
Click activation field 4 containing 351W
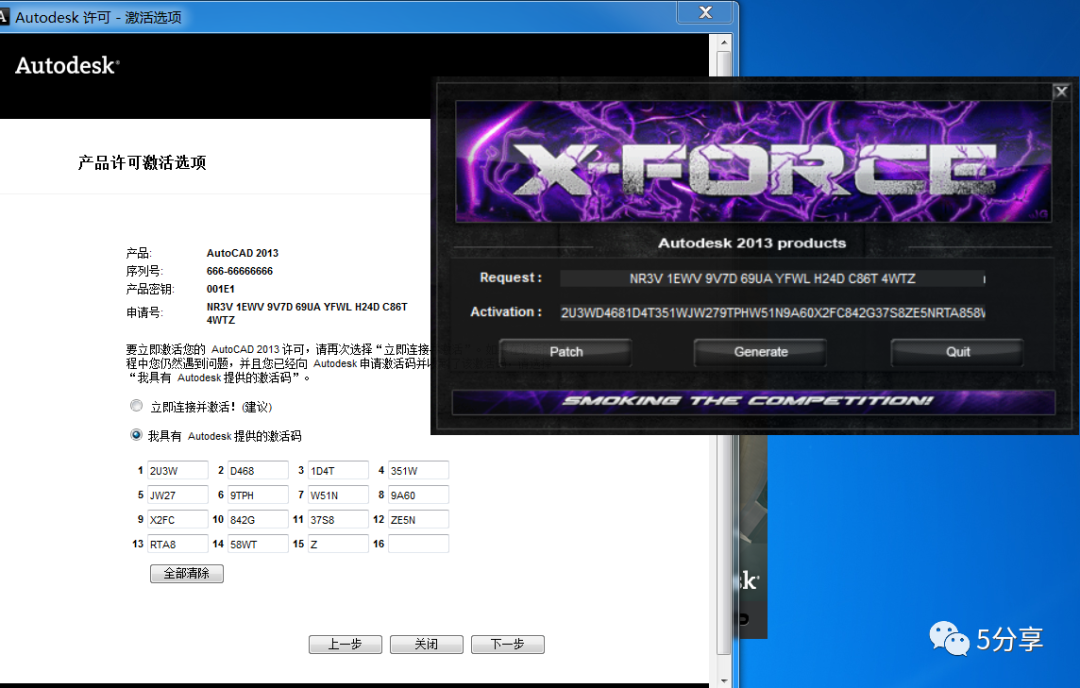418,470
